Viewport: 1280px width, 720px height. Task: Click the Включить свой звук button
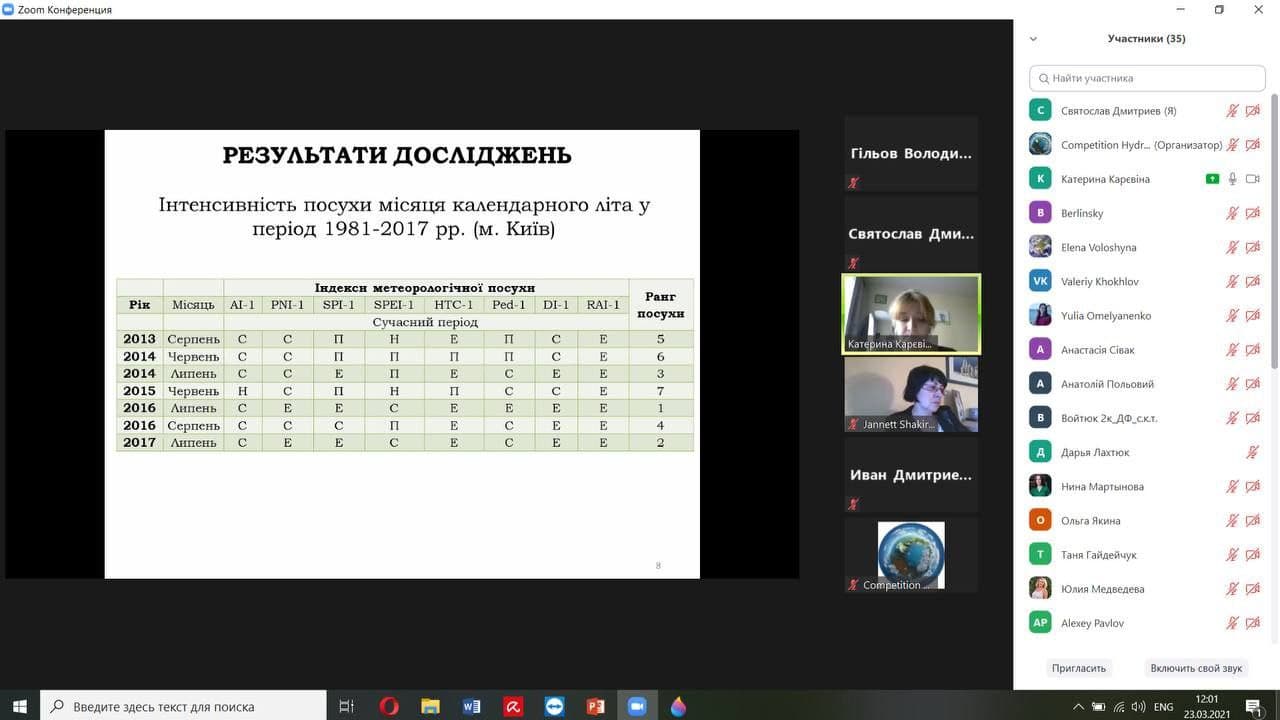click(x=1196, y=668)
